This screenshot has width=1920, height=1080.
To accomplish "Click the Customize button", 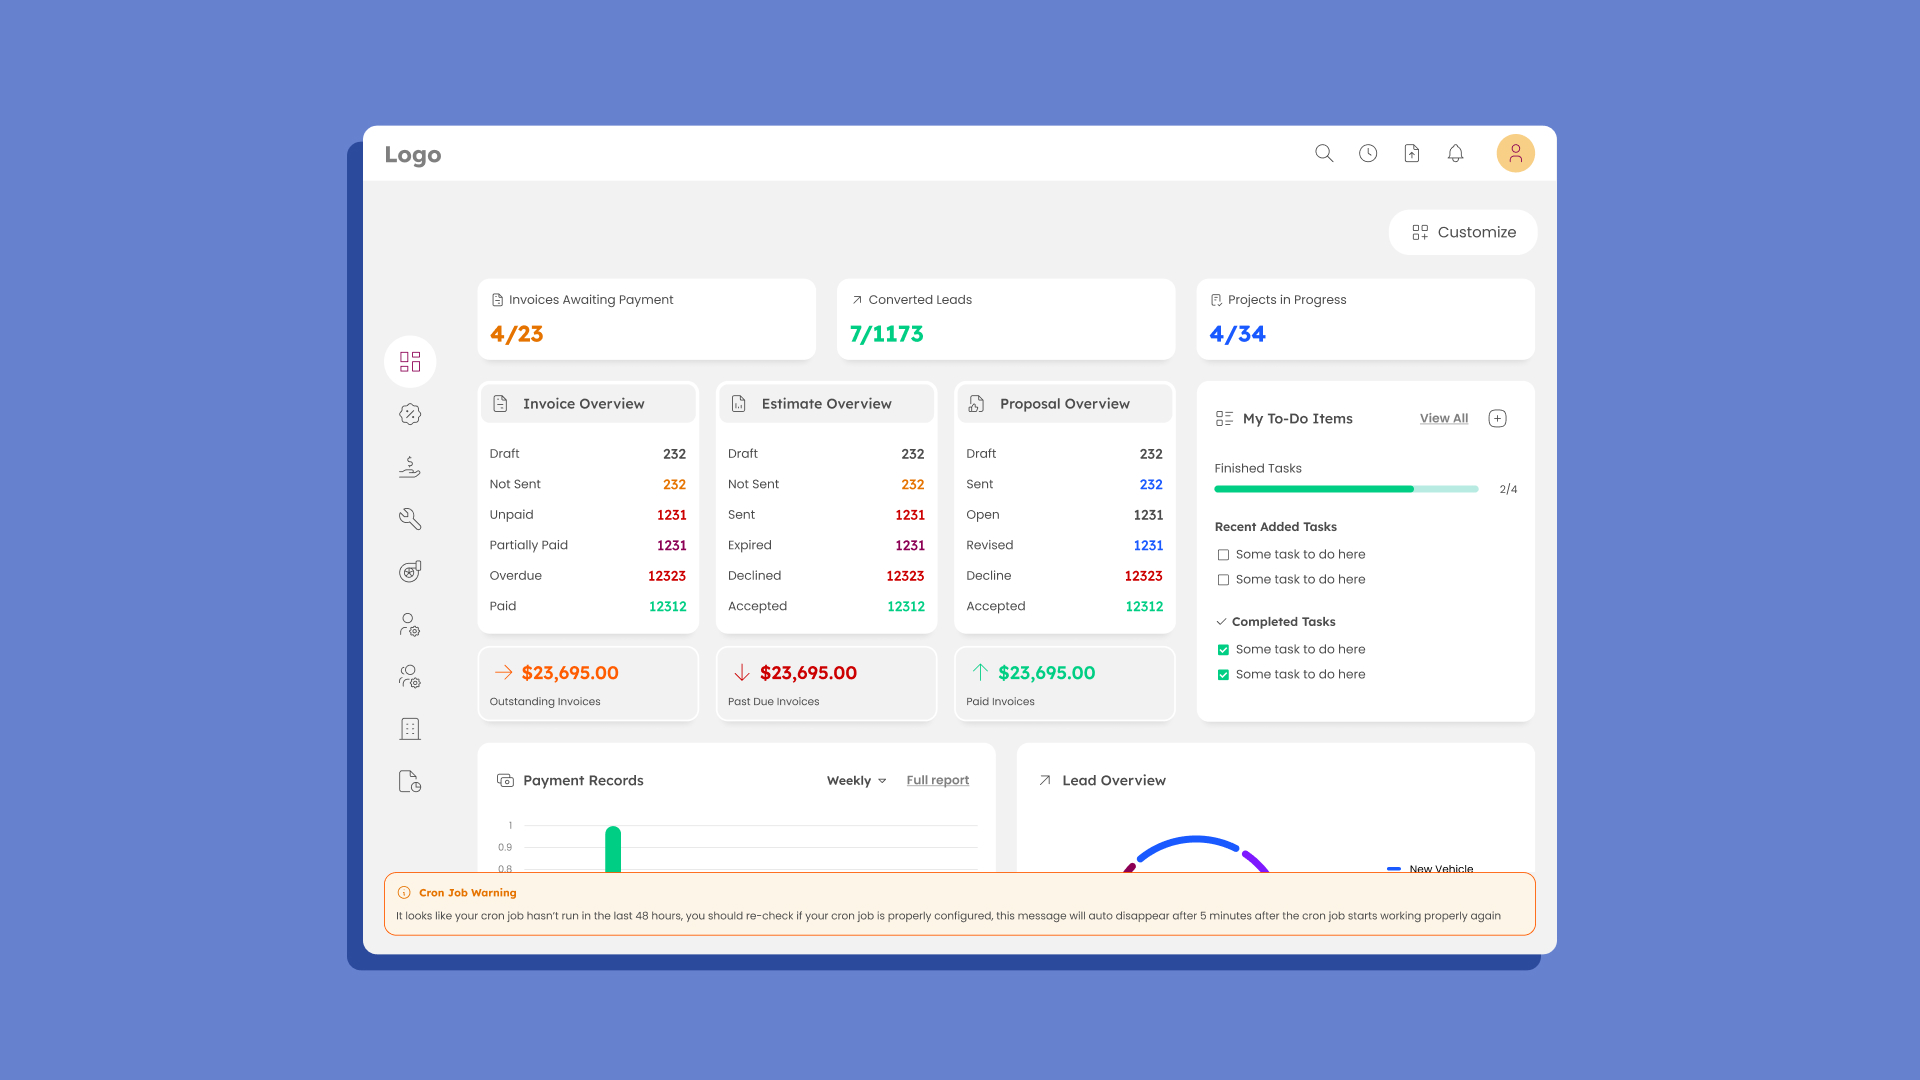I will [1463, 232].
